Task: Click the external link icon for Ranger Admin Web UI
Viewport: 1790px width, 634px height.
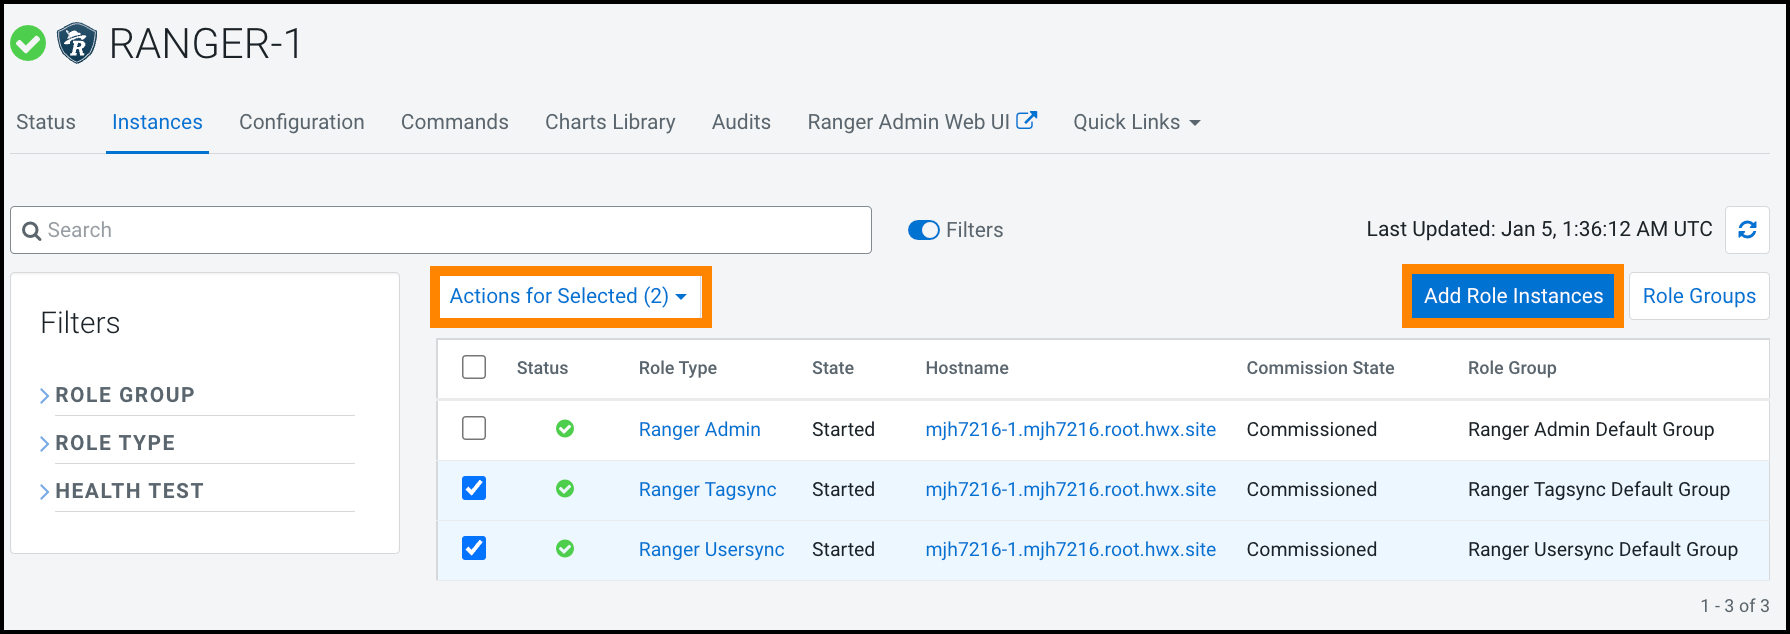Action: click(1026, 121)
